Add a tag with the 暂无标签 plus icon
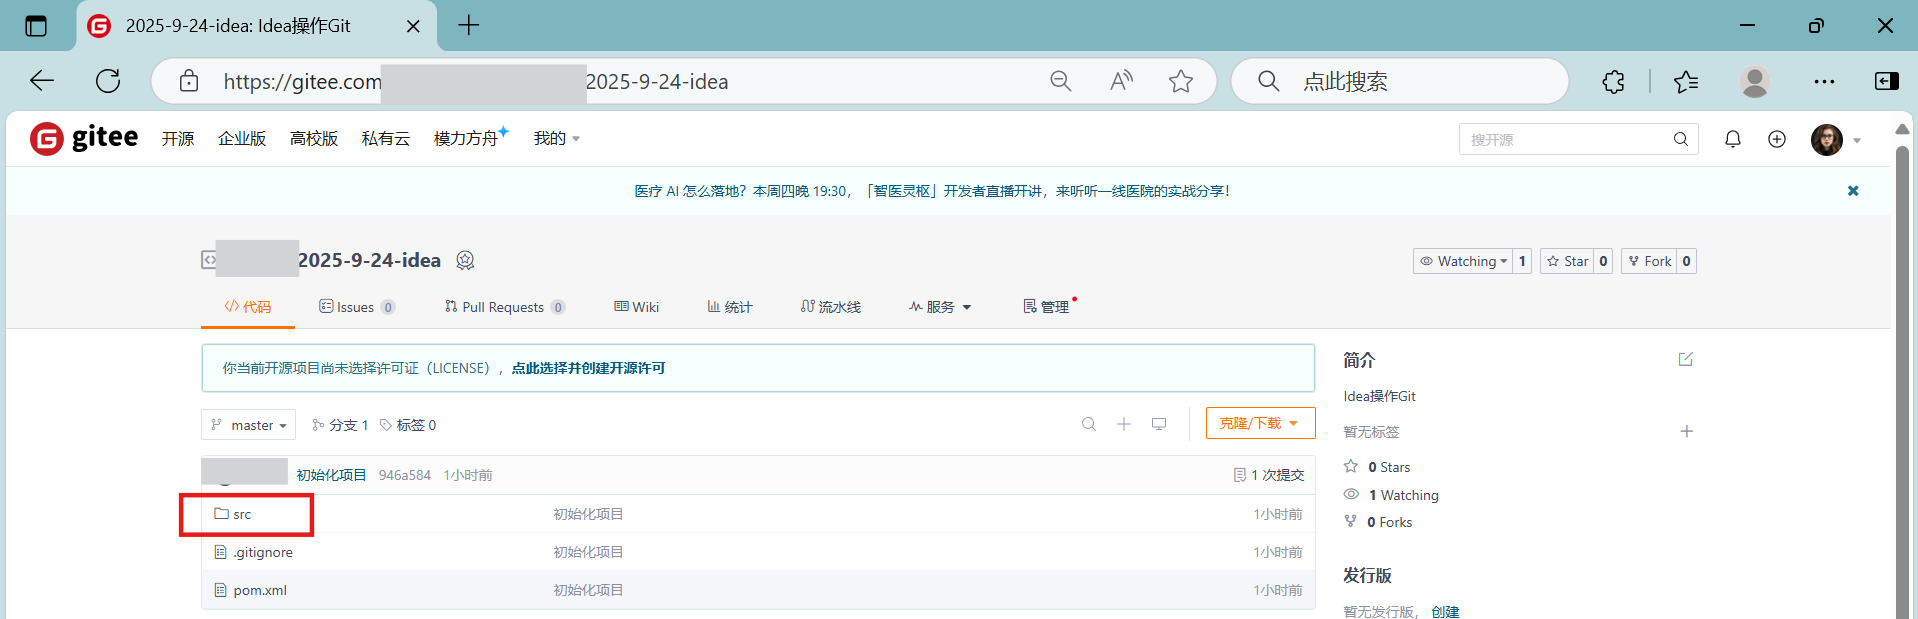 [1687, 431]
